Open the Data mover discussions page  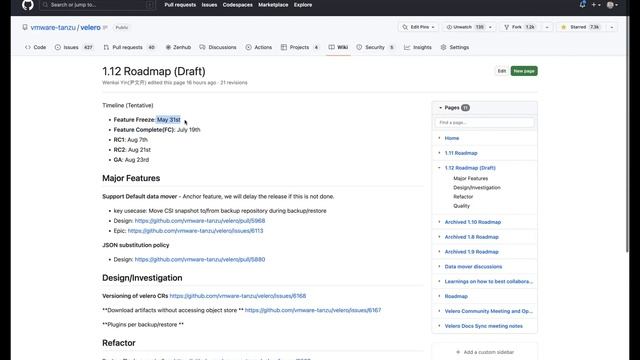tap(473, 267)
